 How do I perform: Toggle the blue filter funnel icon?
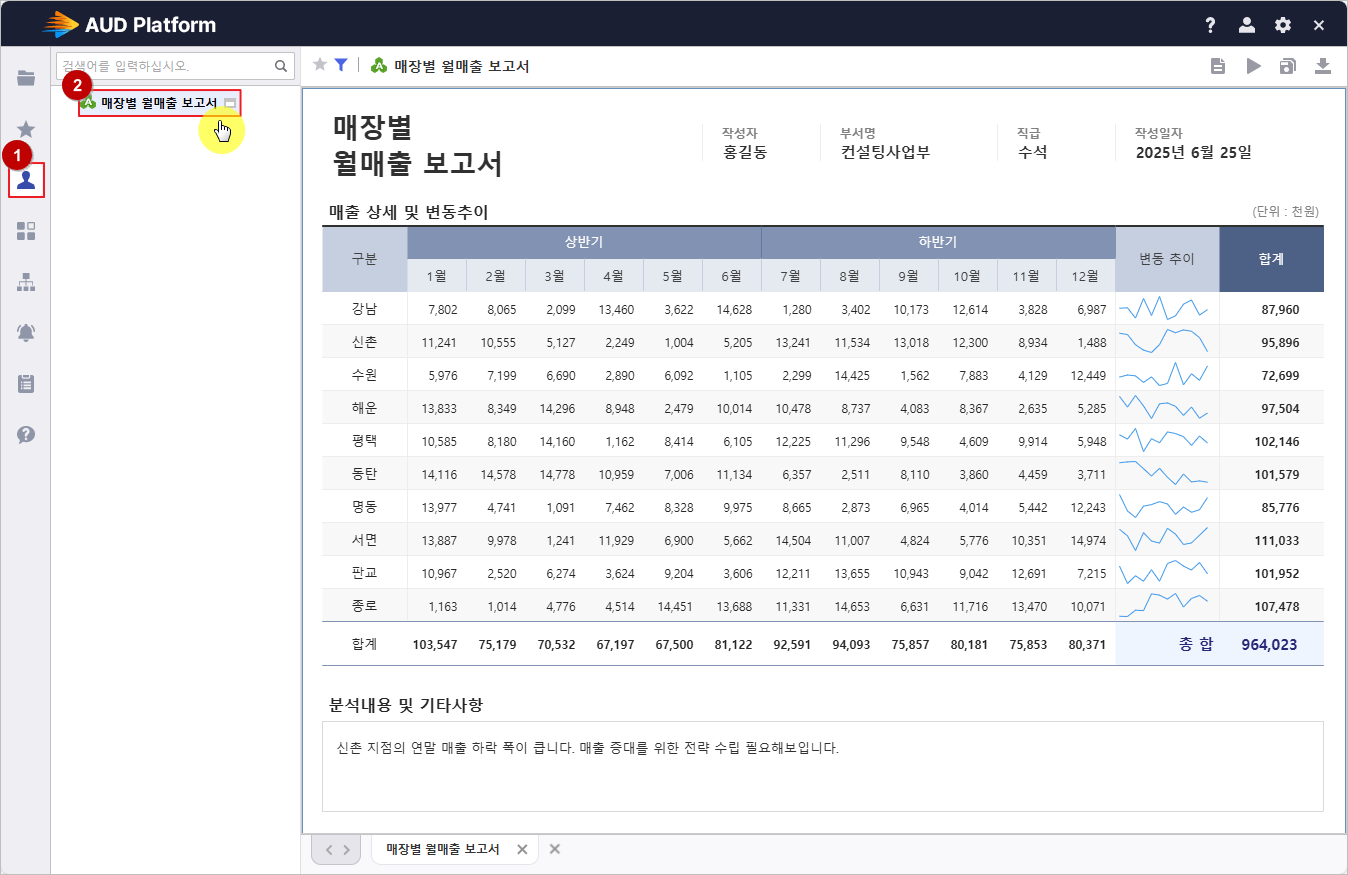tap(341, 65)
